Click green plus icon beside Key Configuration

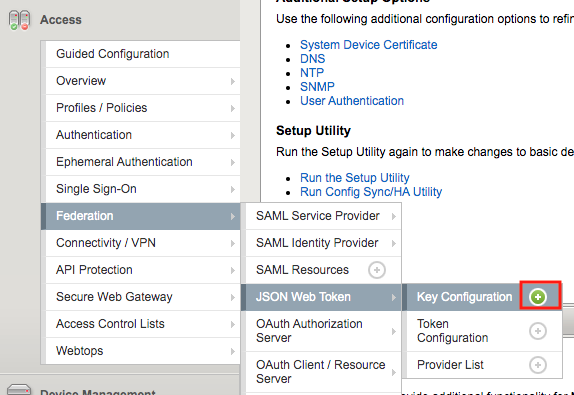tap(538, 297)
